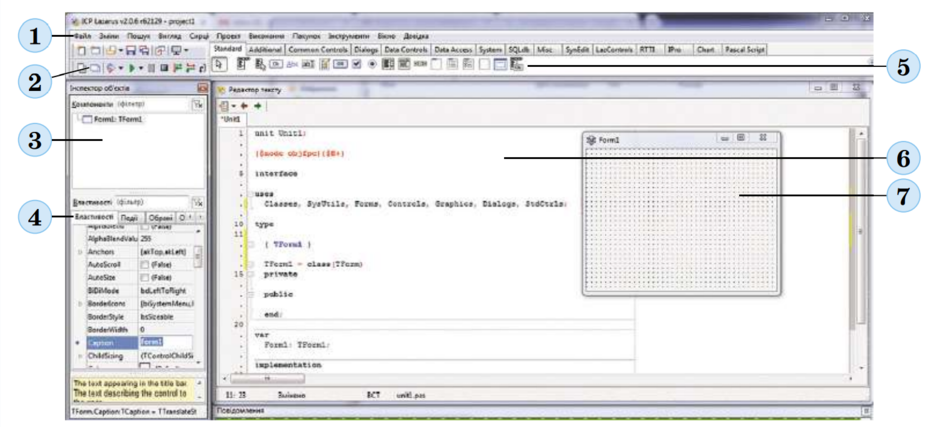Clear the components filter in Object Inspector
The height and width of the screenshot is (427, 940).
pyautogui.click(x=197, y=104)
